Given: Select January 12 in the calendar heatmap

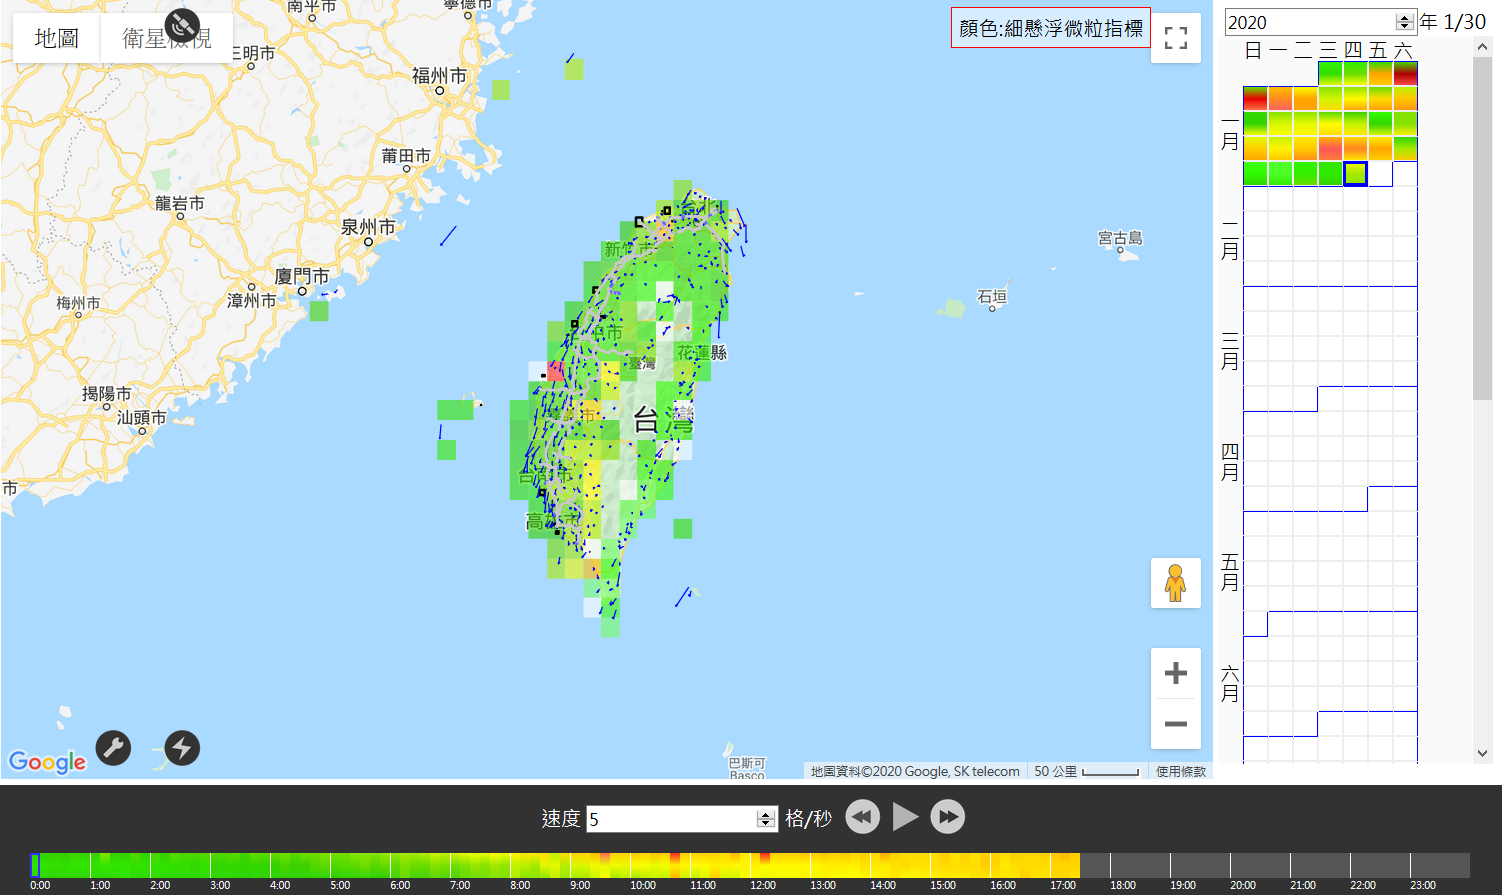Looking at the screenshot, I should 1255,123.
